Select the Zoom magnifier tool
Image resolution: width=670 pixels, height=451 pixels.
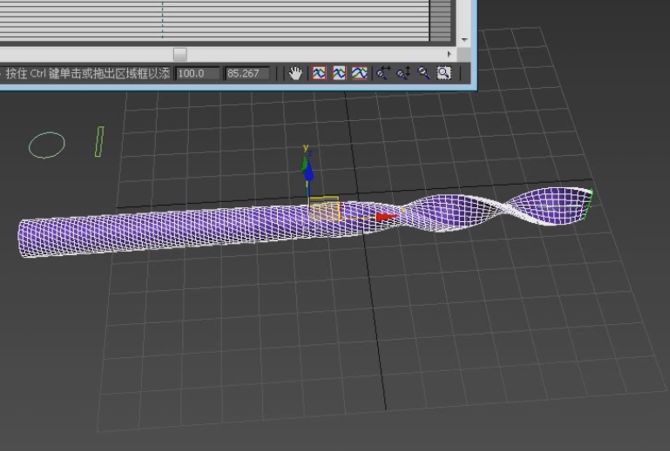[424, 73]
